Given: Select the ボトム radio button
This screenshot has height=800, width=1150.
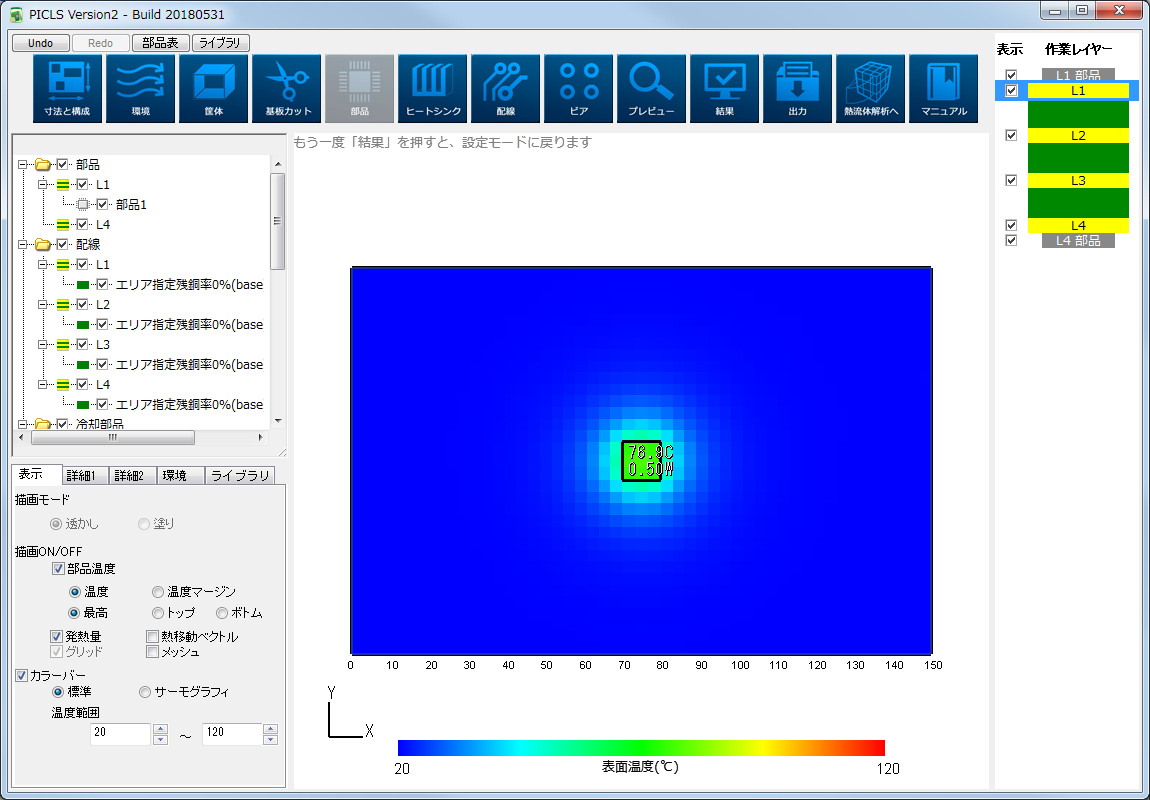Looking at the screenshot, I should pos(222,613).
